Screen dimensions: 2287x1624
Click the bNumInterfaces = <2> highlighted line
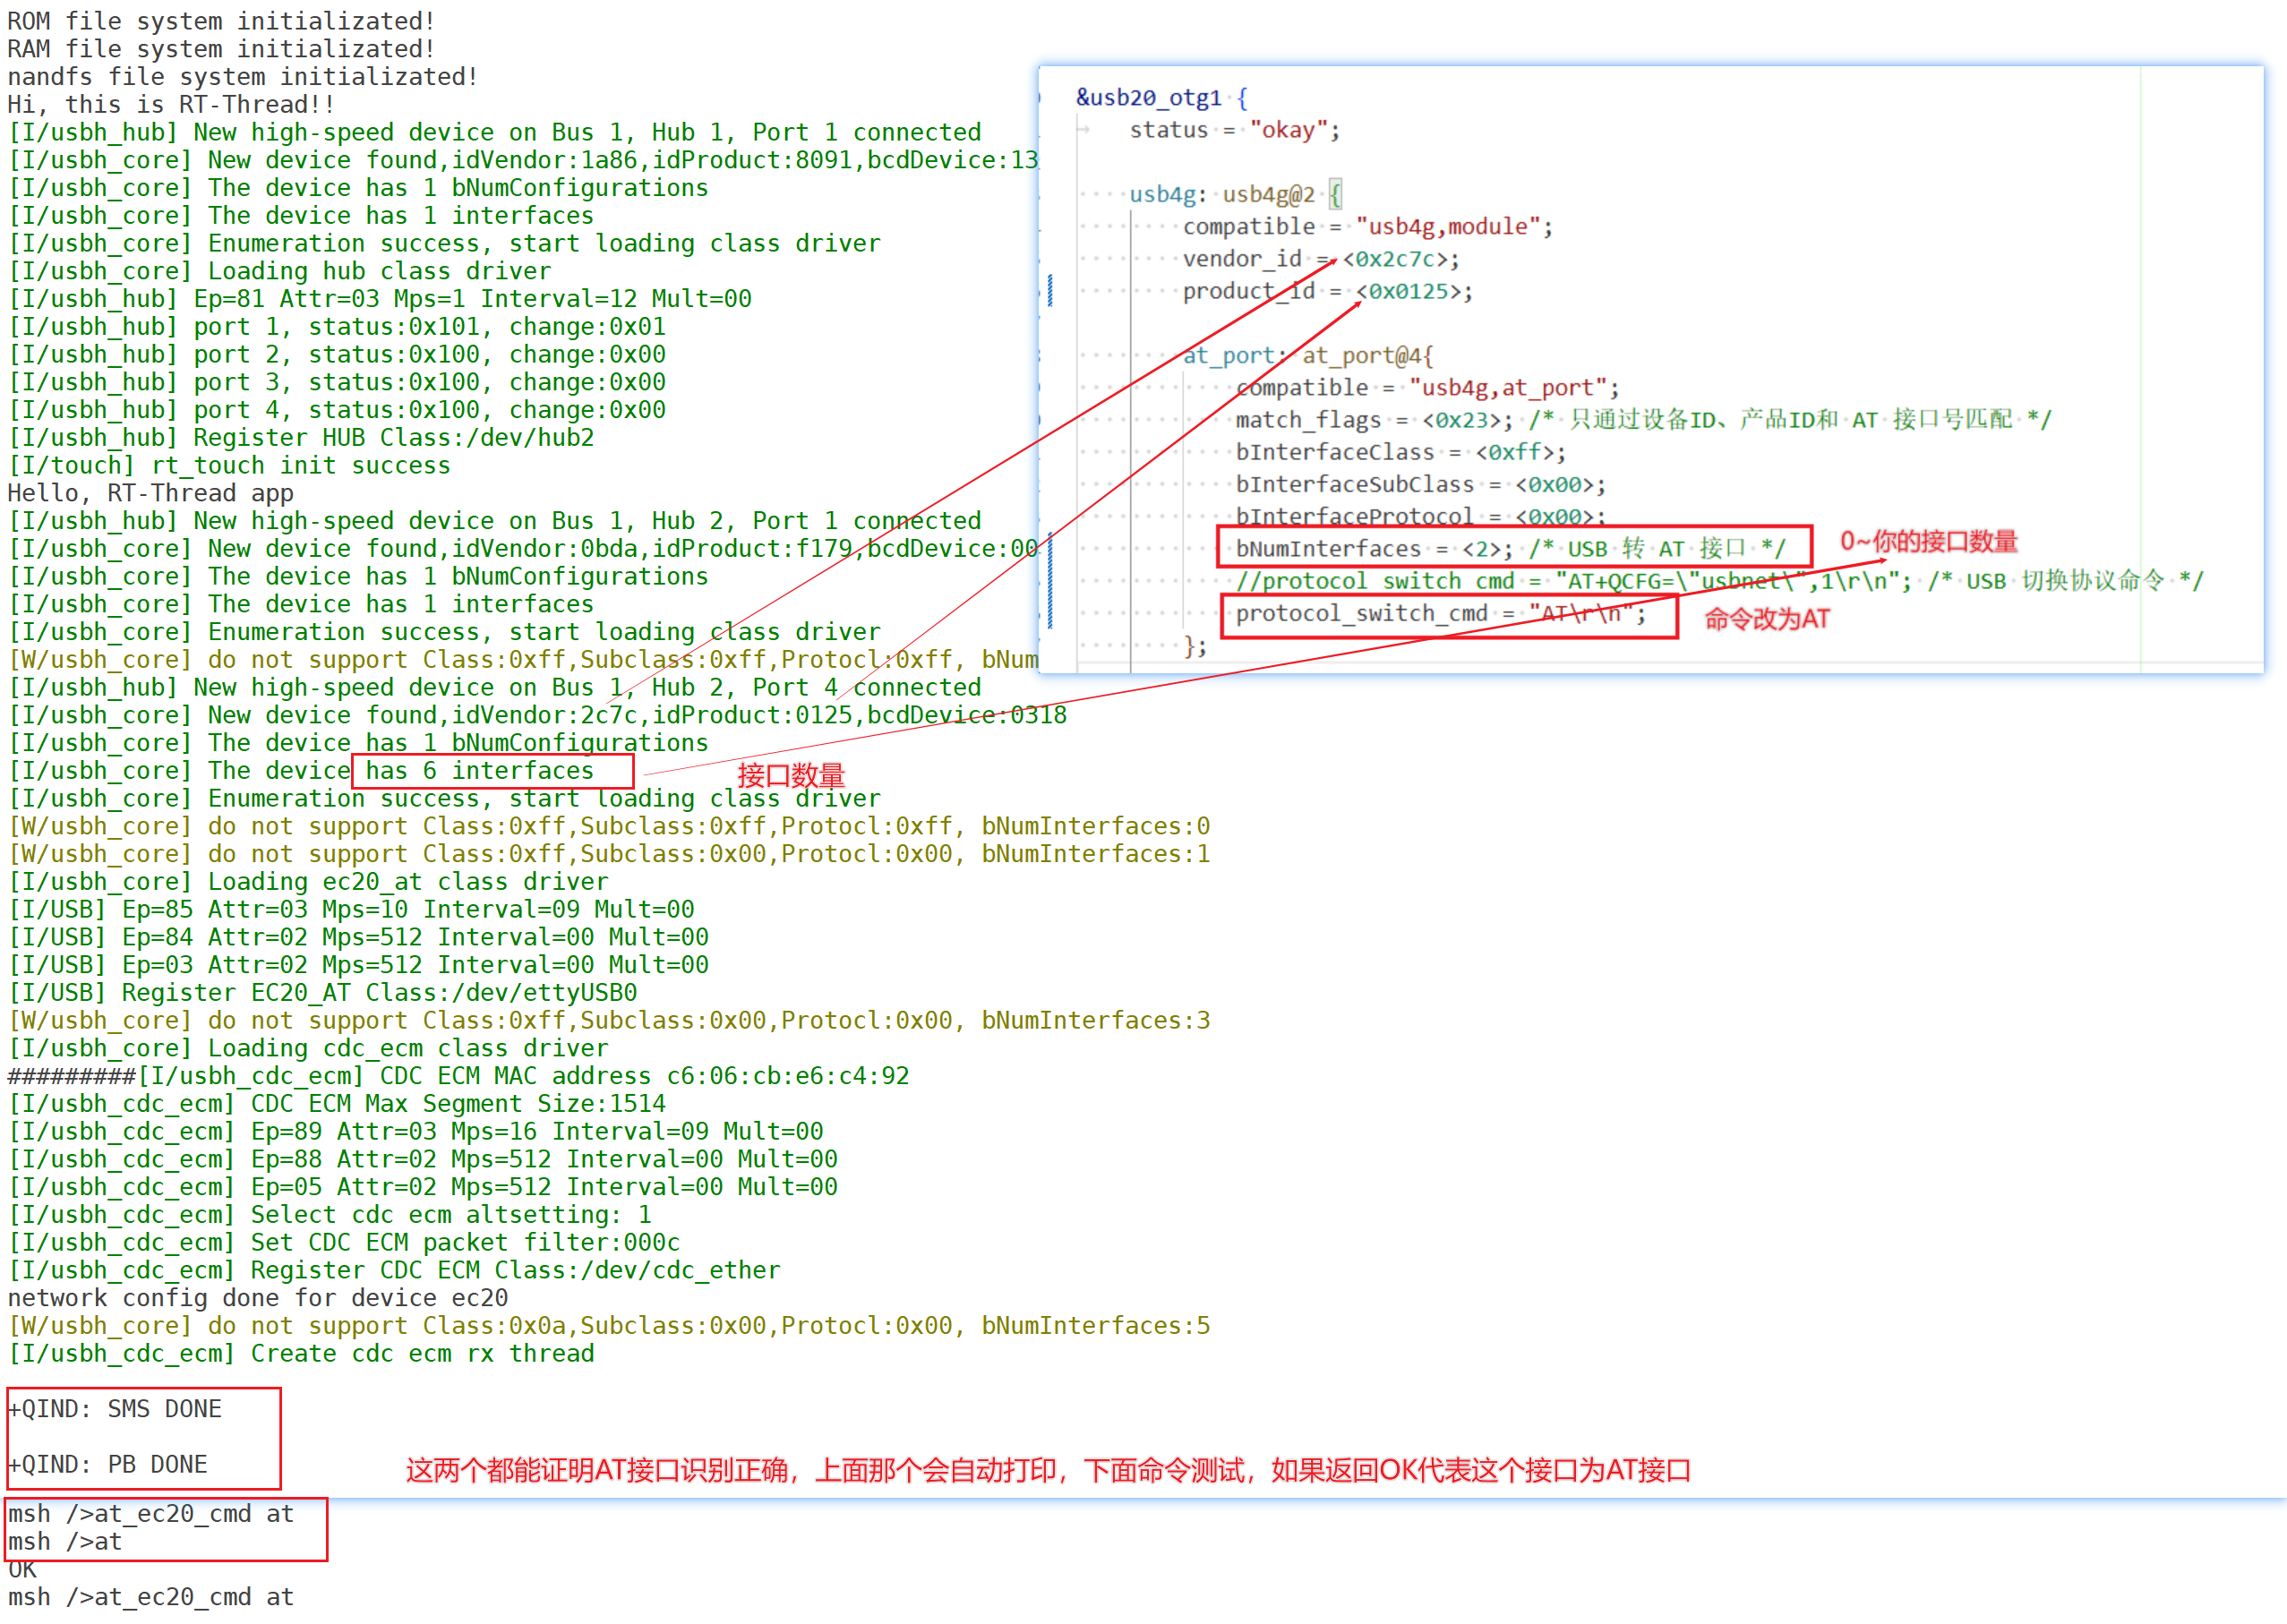click(x=1513, y=547)
